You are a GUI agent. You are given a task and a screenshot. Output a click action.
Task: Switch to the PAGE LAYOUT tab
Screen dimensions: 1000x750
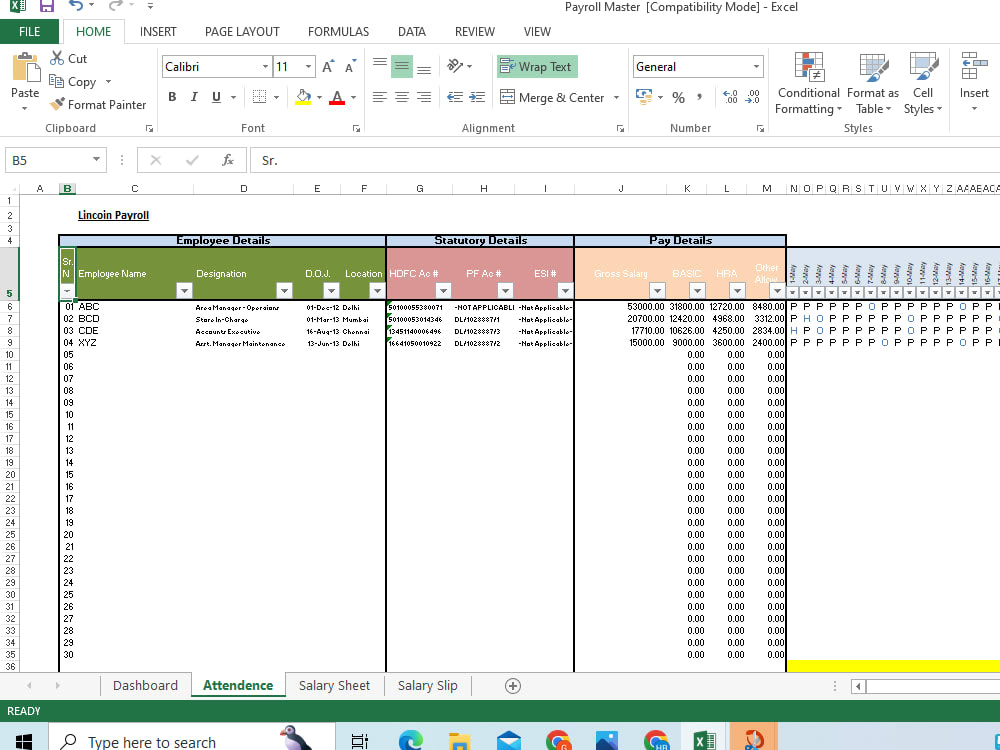click(x=242, y=32)
